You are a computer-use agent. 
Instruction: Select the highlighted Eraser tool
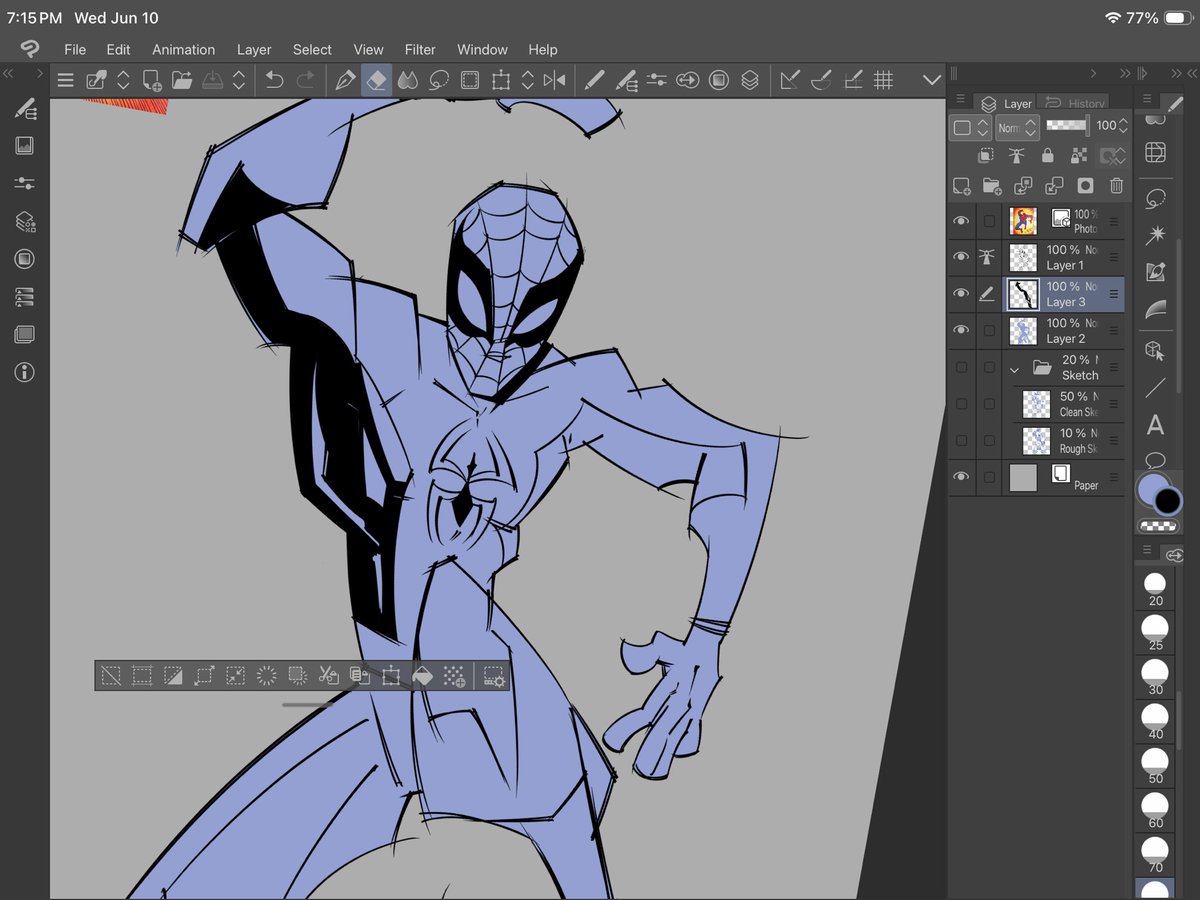(x=376, y=80)
